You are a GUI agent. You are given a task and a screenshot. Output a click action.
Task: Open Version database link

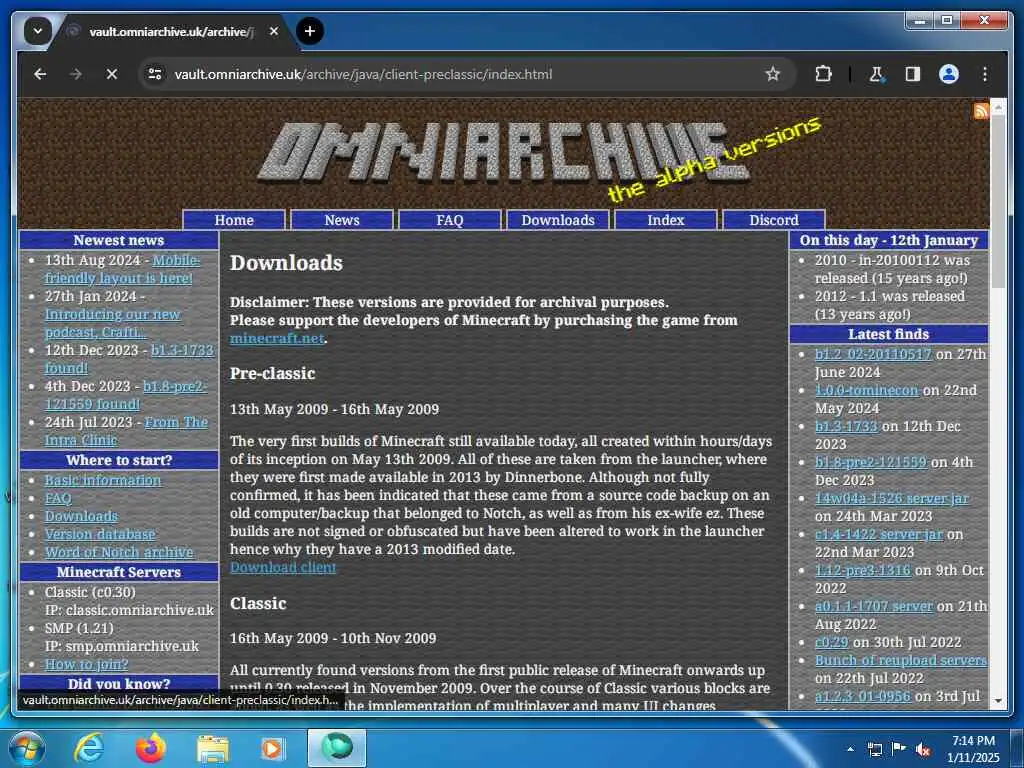pos(100,534)
